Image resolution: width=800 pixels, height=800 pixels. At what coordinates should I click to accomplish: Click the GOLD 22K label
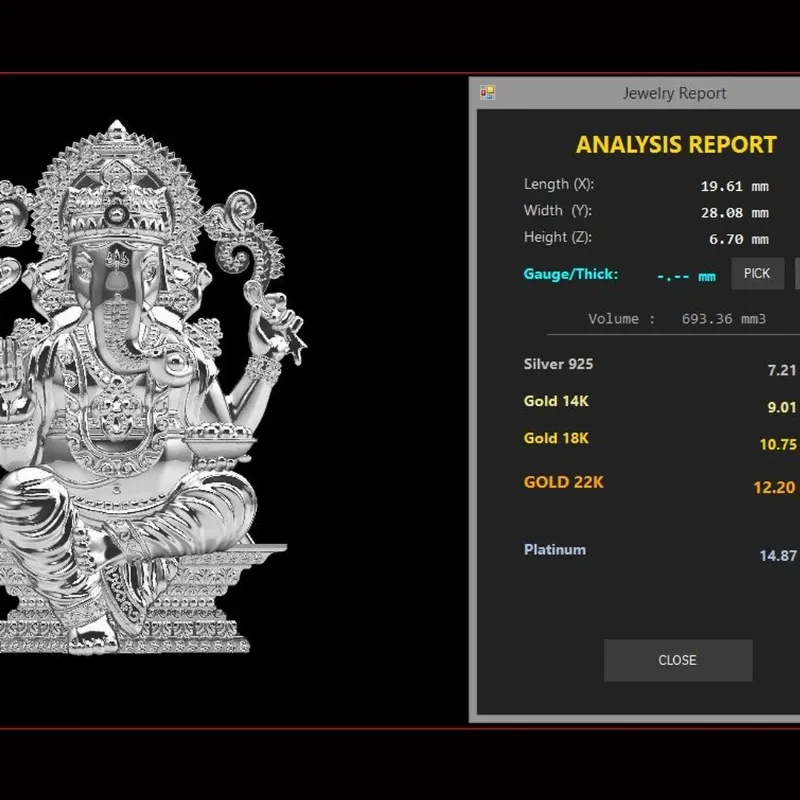click(x=563, y=482)
